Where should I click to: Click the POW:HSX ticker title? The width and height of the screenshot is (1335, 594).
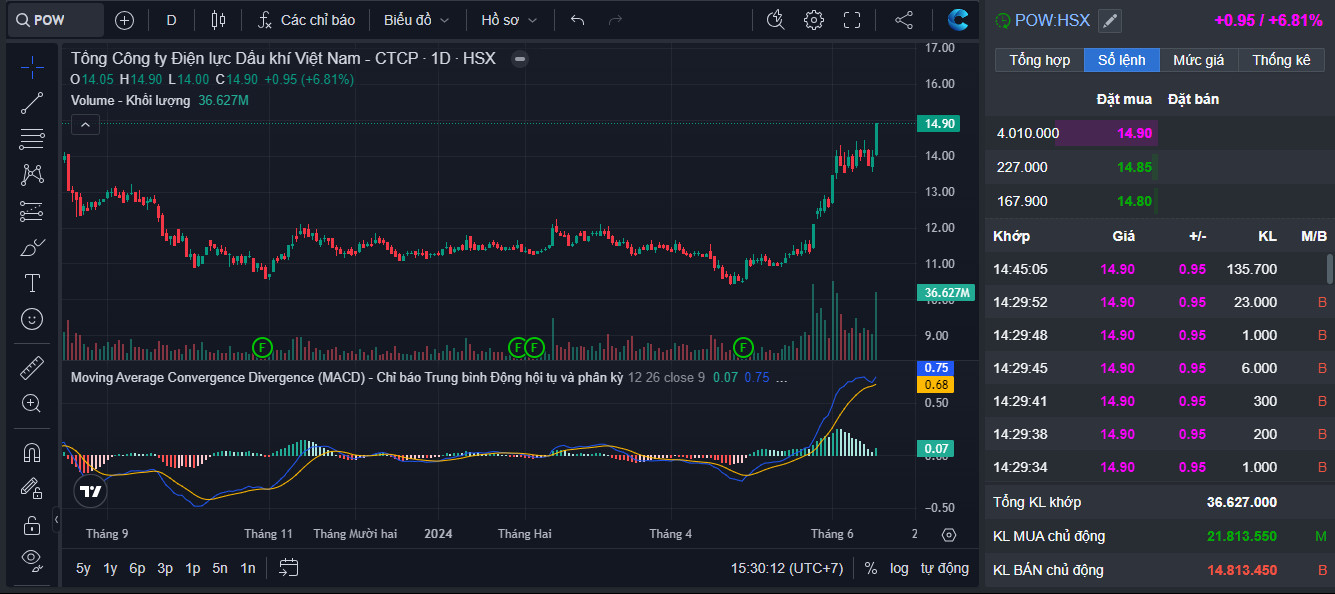click(x=1052, y=20)
